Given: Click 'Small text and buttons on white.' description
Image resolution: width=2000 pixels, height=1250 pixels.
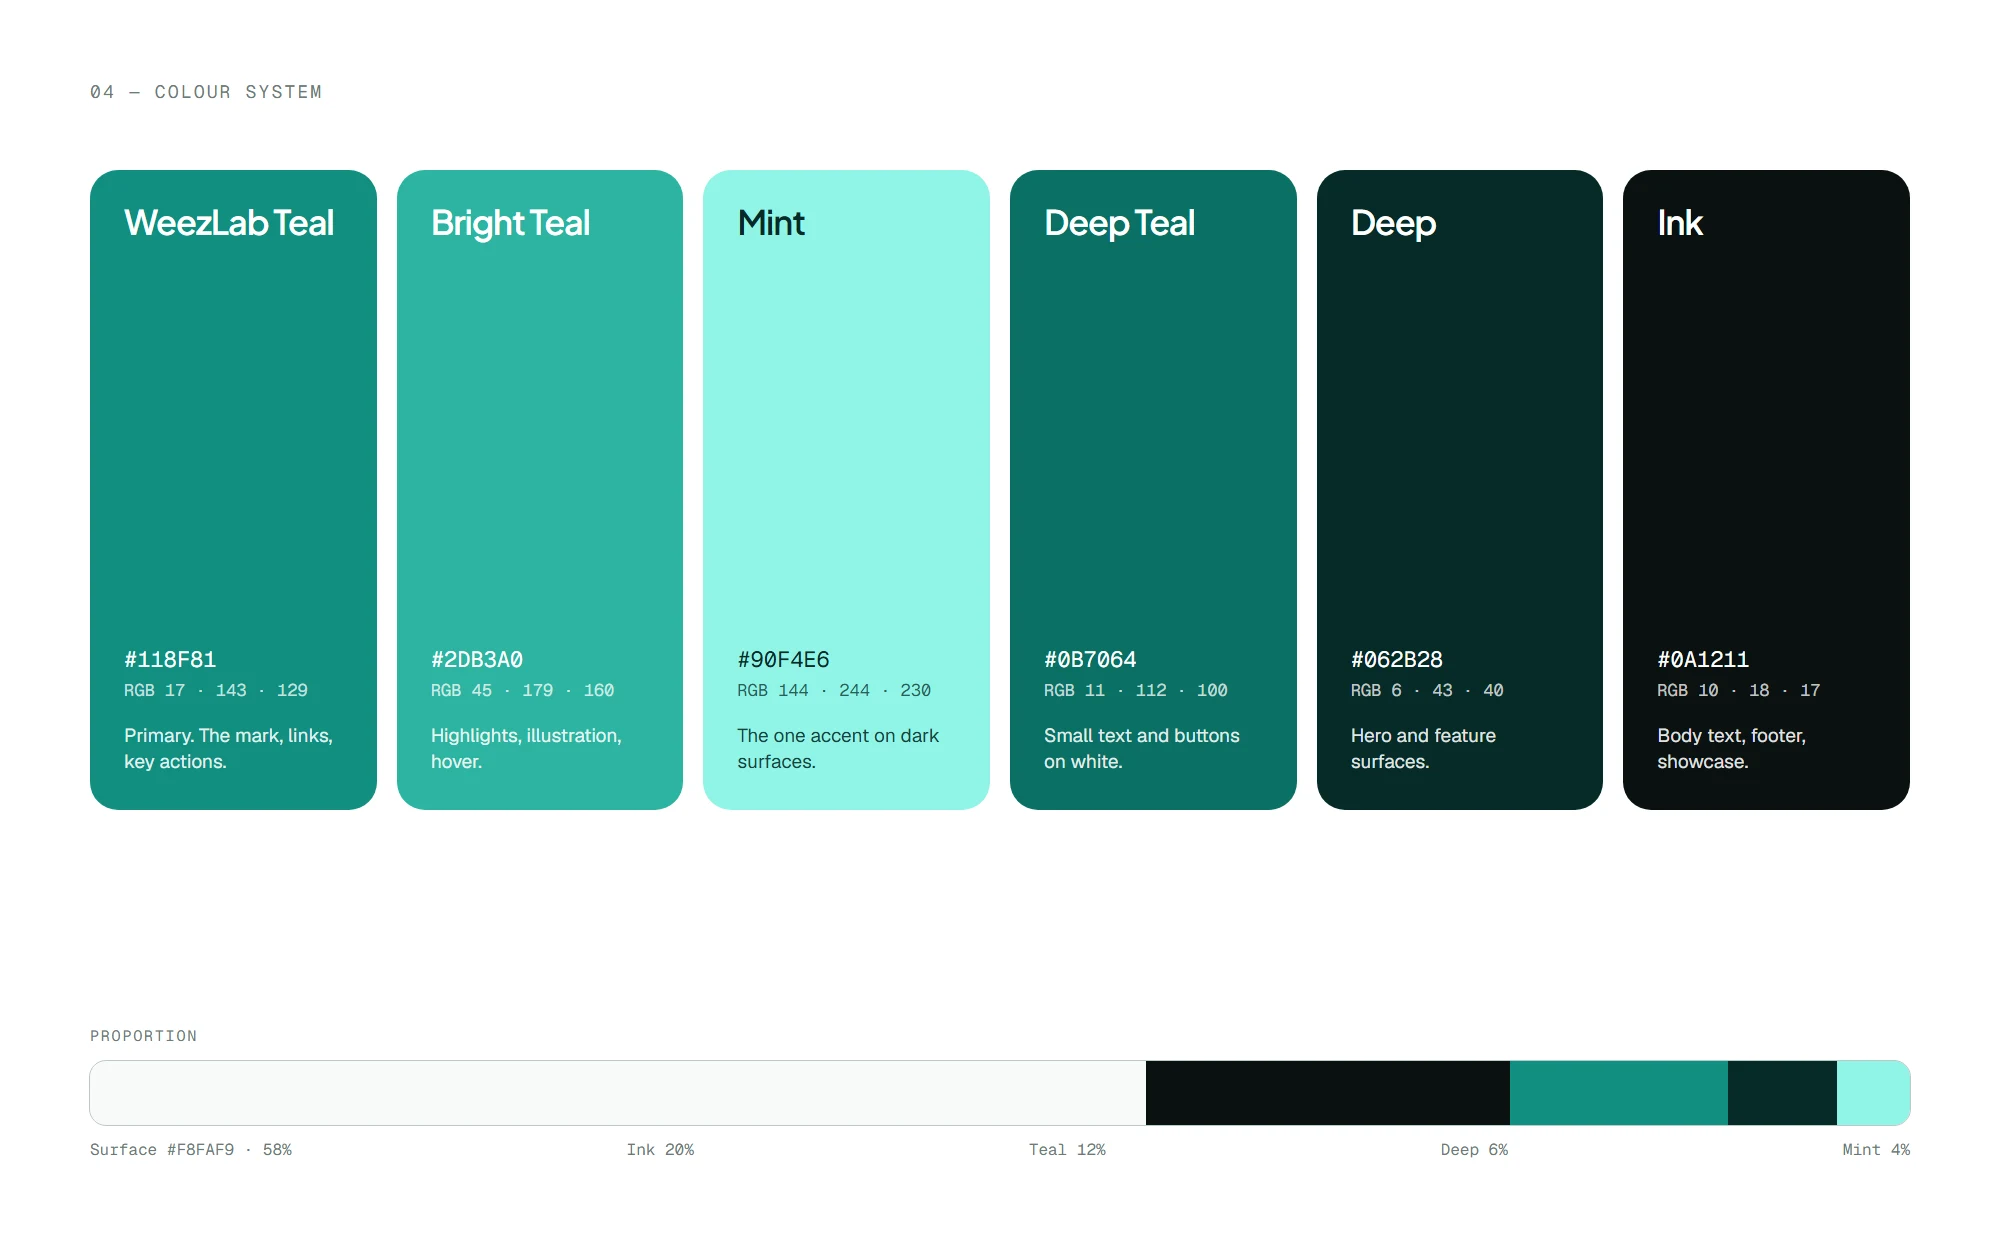Looking at the screenshot, I should point(1142,748).
